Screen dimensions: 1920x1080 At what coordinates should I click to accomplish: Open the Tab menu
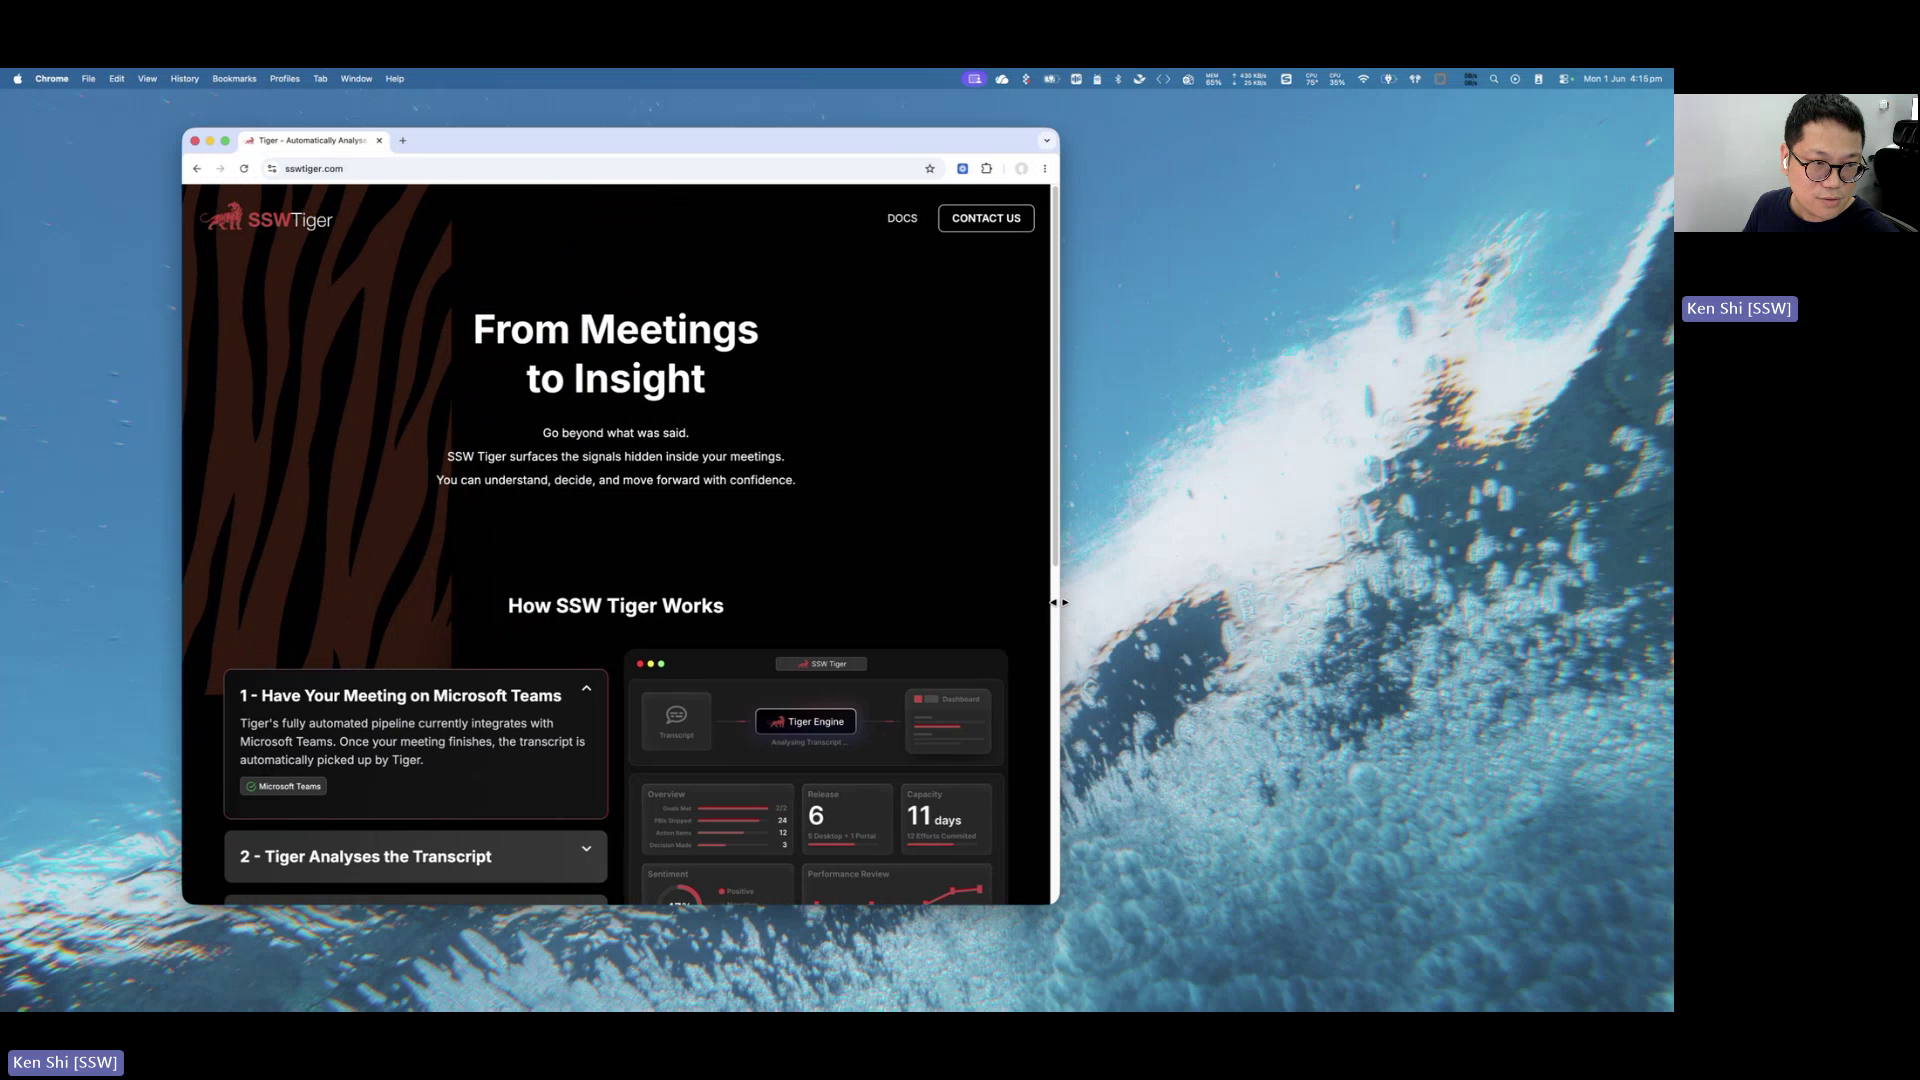320,79
